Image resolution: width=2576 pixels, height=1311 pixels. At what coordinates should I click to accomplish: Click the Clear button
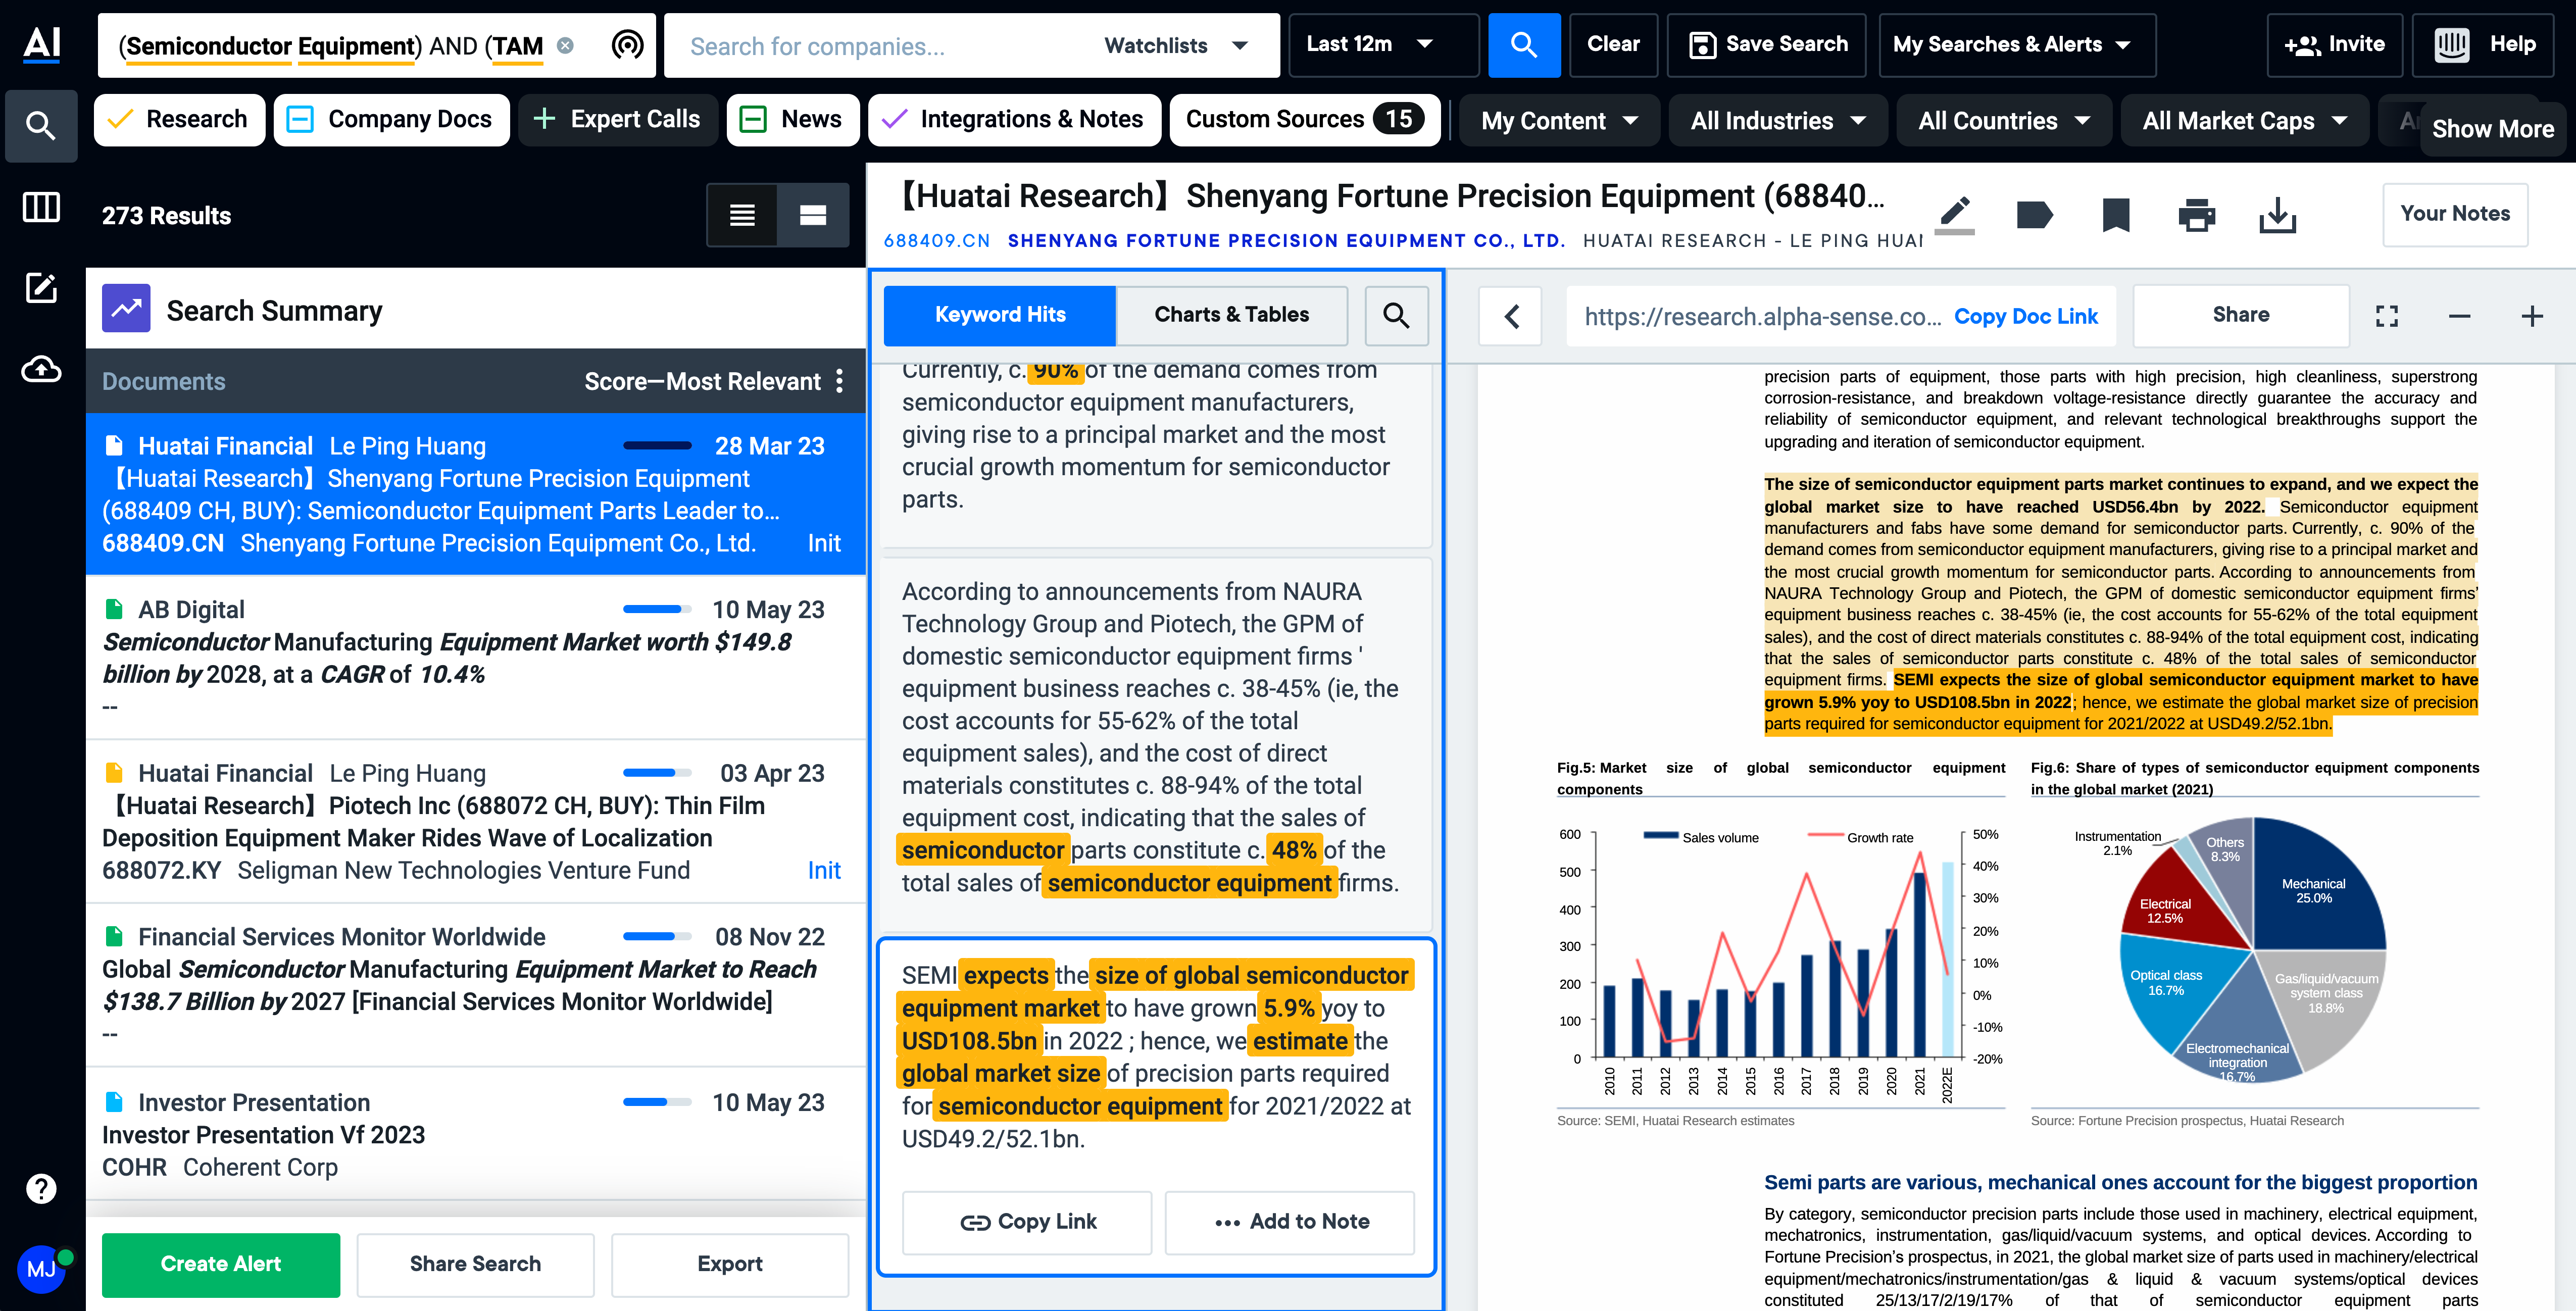(1613, 45)
